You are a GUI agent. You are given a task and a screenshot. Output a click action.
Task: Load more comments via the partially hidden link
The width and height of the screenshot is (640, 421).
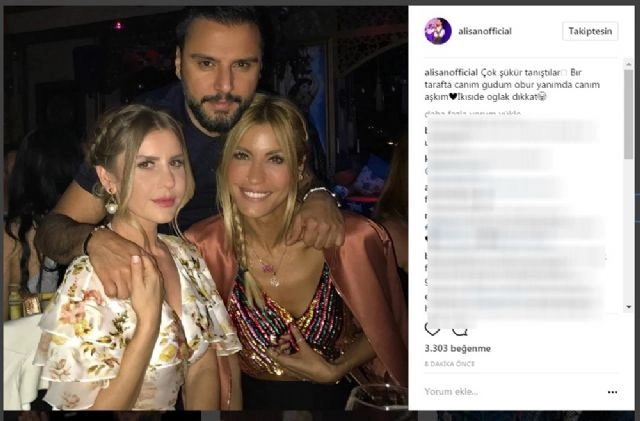(x=464, y=113)
